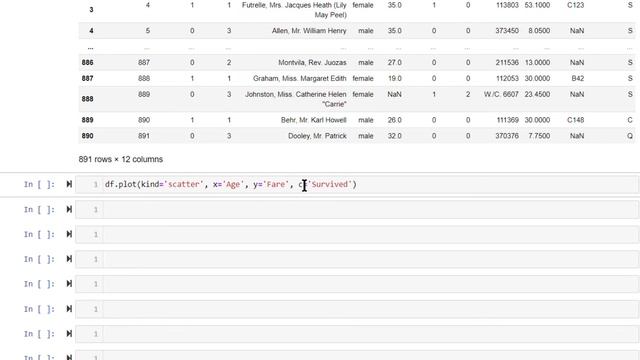Click '891 rows × 12 columns' summary text
Screen dimensions: 640x360
pyautogui.click(x=121, y=159)
